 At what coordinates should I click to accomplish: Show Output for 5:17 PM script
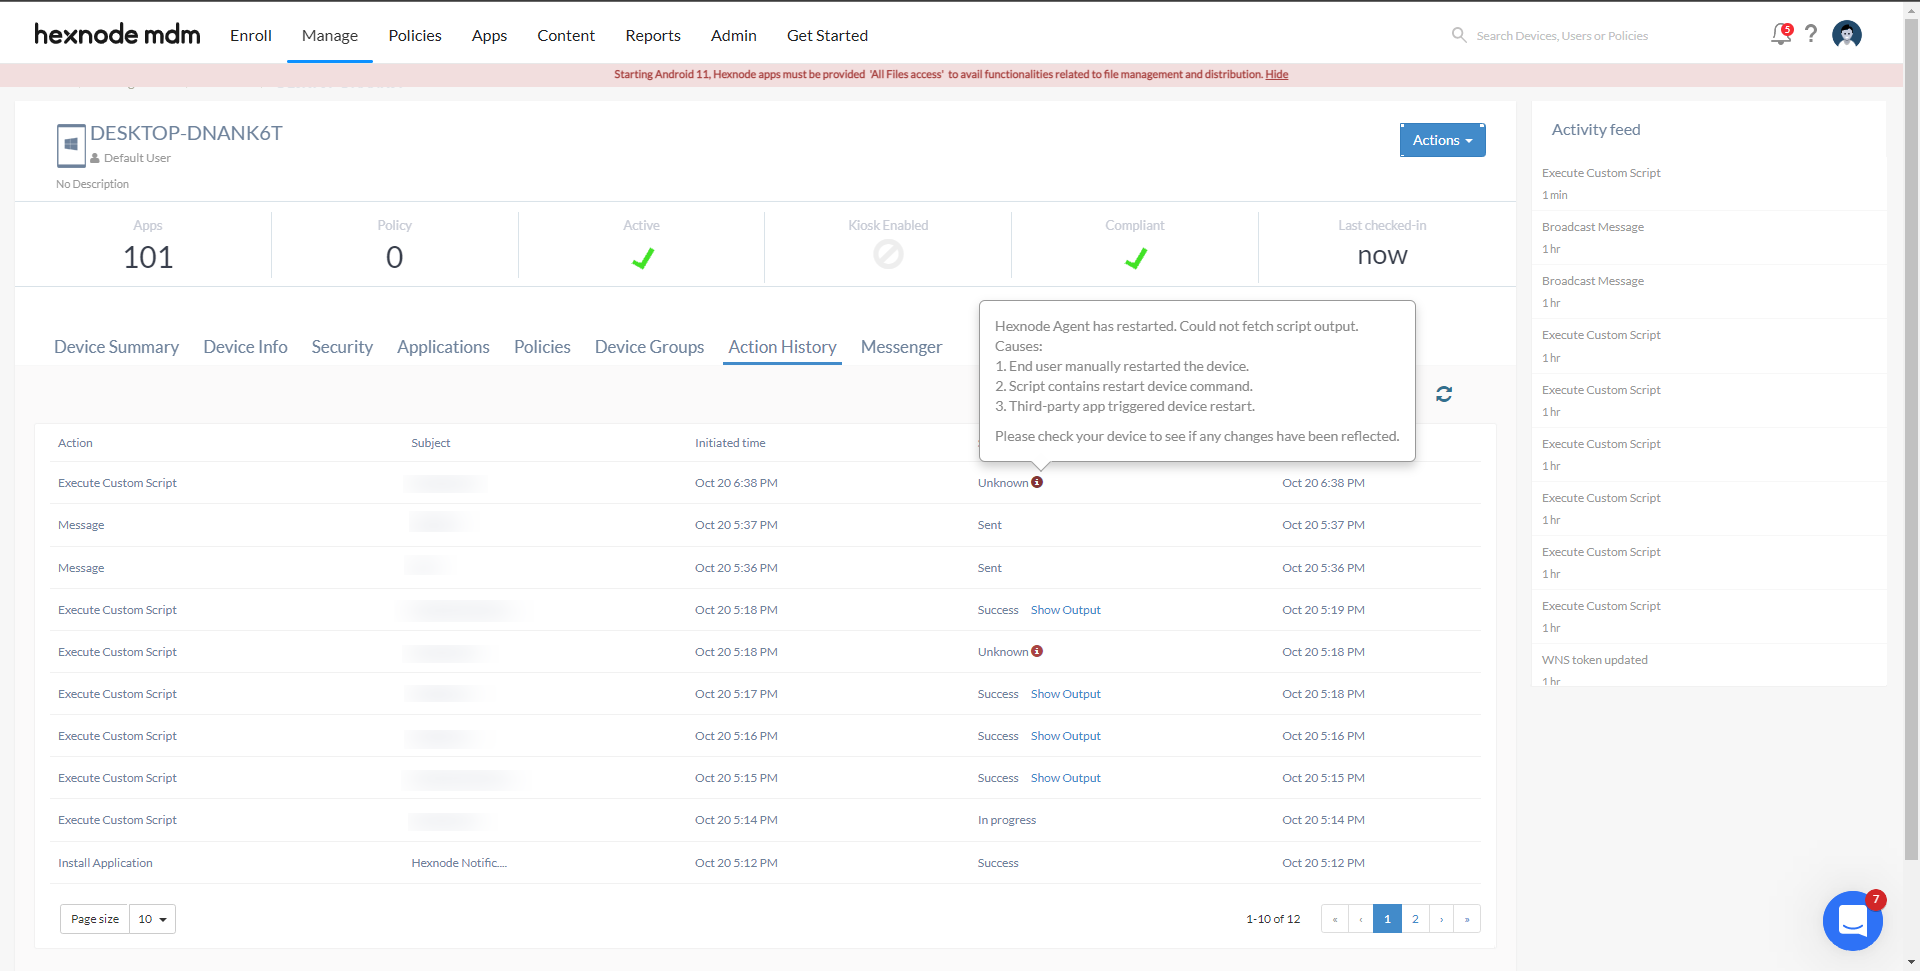click(x=1065, y=694)
